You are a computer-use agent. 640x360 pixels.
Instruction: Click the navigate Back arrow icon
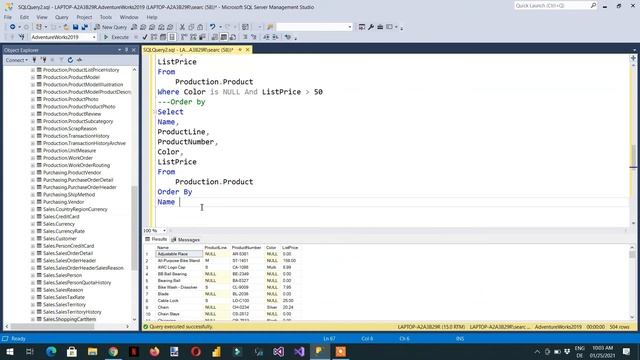point(13,27)
